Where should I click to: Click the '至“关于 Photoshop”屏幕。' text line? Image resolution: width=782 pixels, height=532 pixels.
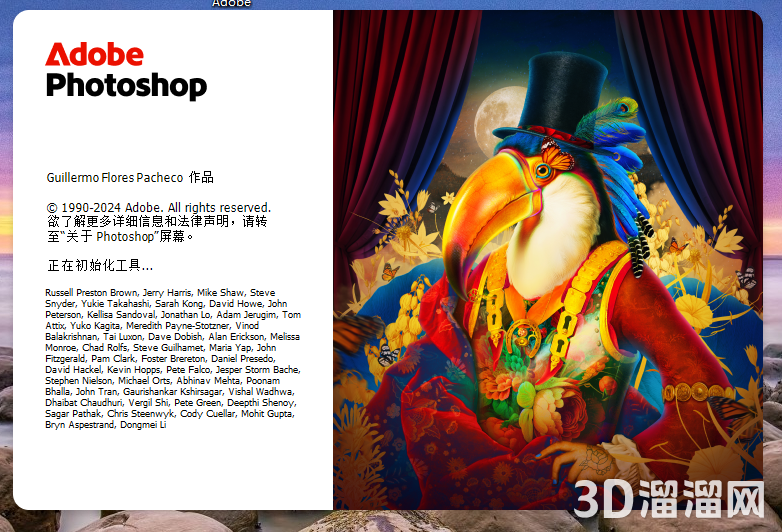coord(121,236)
